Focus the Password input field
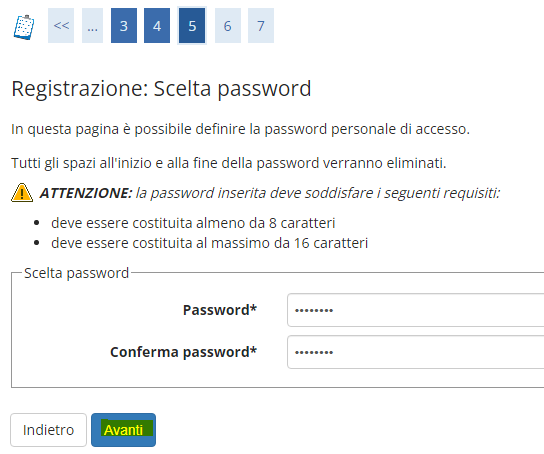 coord(415,310)
